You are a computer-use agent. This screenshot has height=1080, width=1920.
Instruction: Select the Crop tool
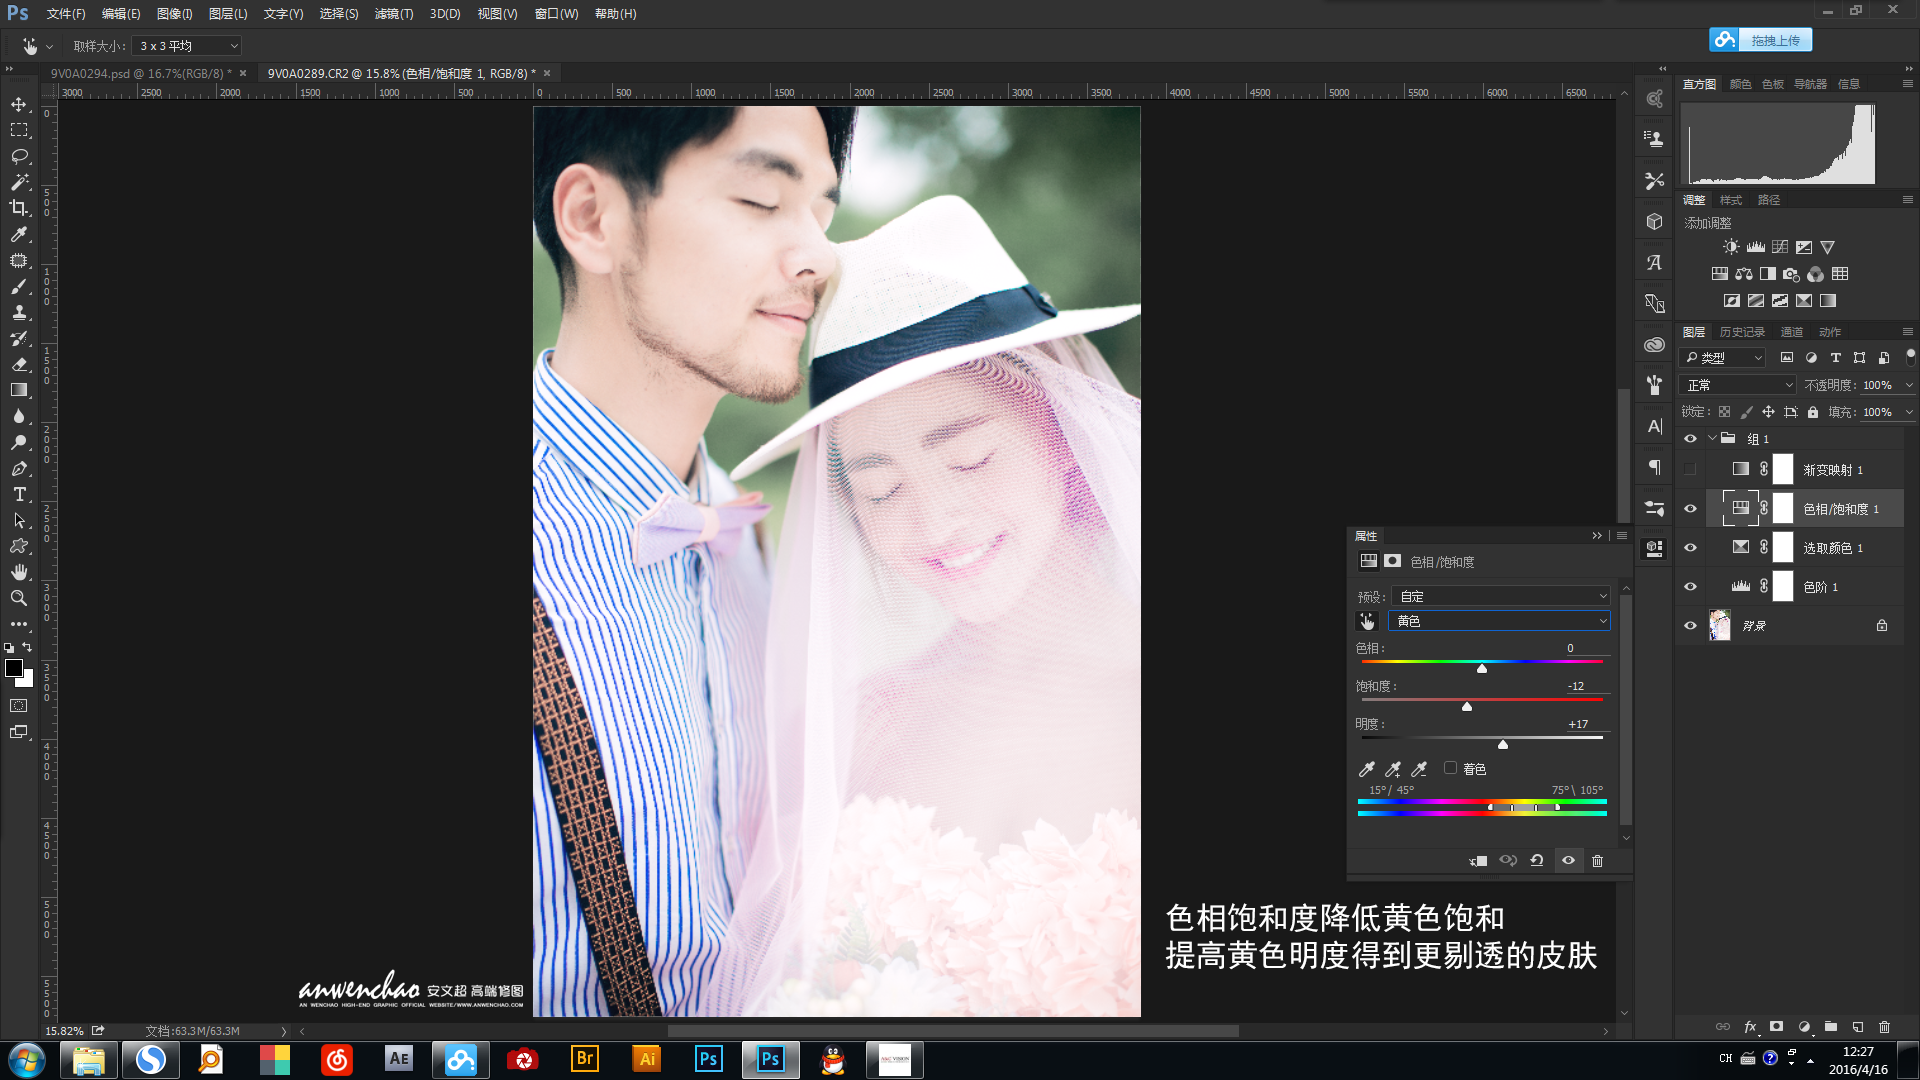click(x=19, y=208)
